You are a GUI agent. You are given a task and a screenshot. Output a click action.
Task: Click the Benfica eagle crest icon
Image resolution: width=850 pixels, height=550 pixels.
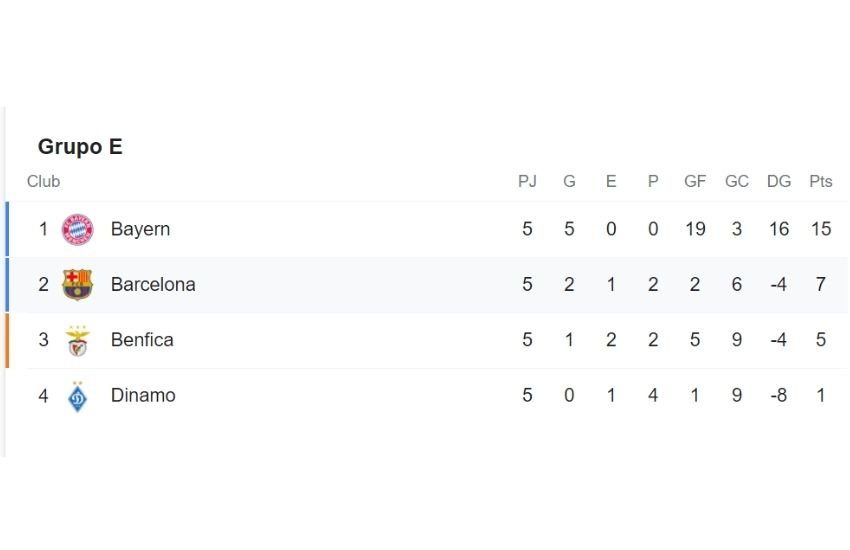pyautogui.click(x=78, y=341)
